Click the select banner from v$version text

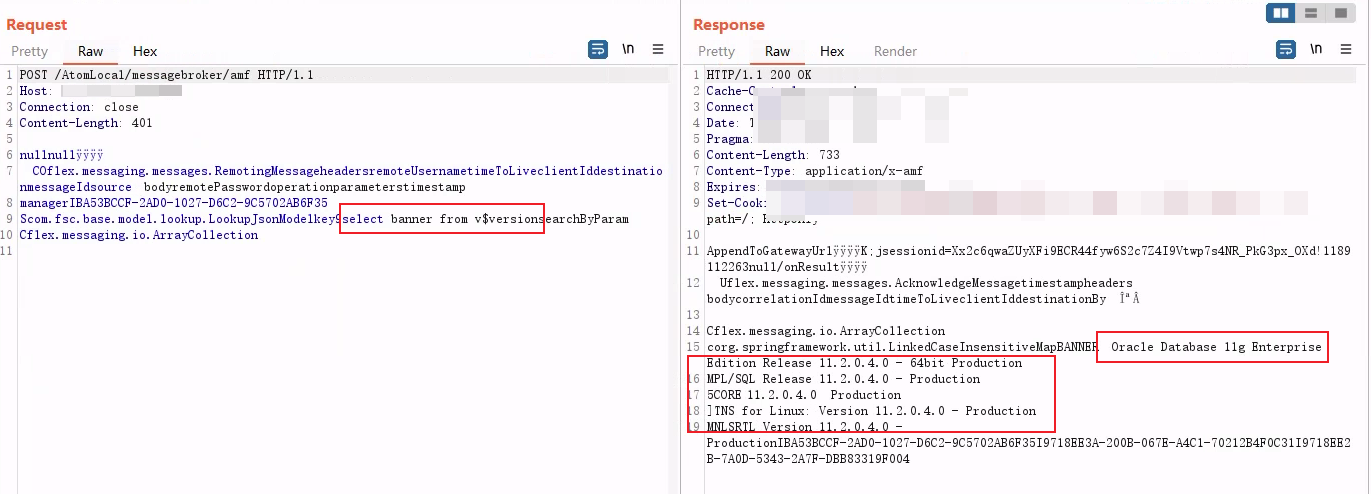tap(442, 219)
